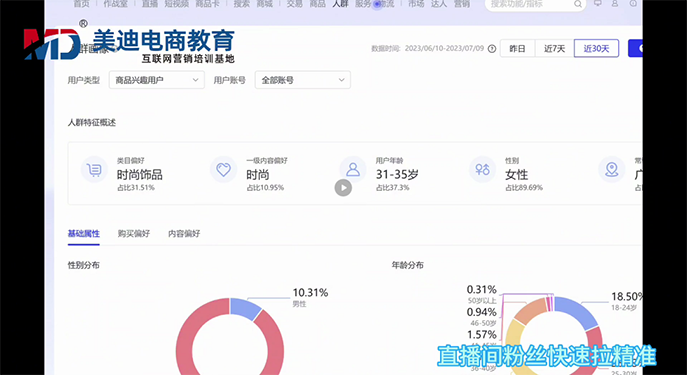Switch to the 内容偏好 tab

coord(184,234)
